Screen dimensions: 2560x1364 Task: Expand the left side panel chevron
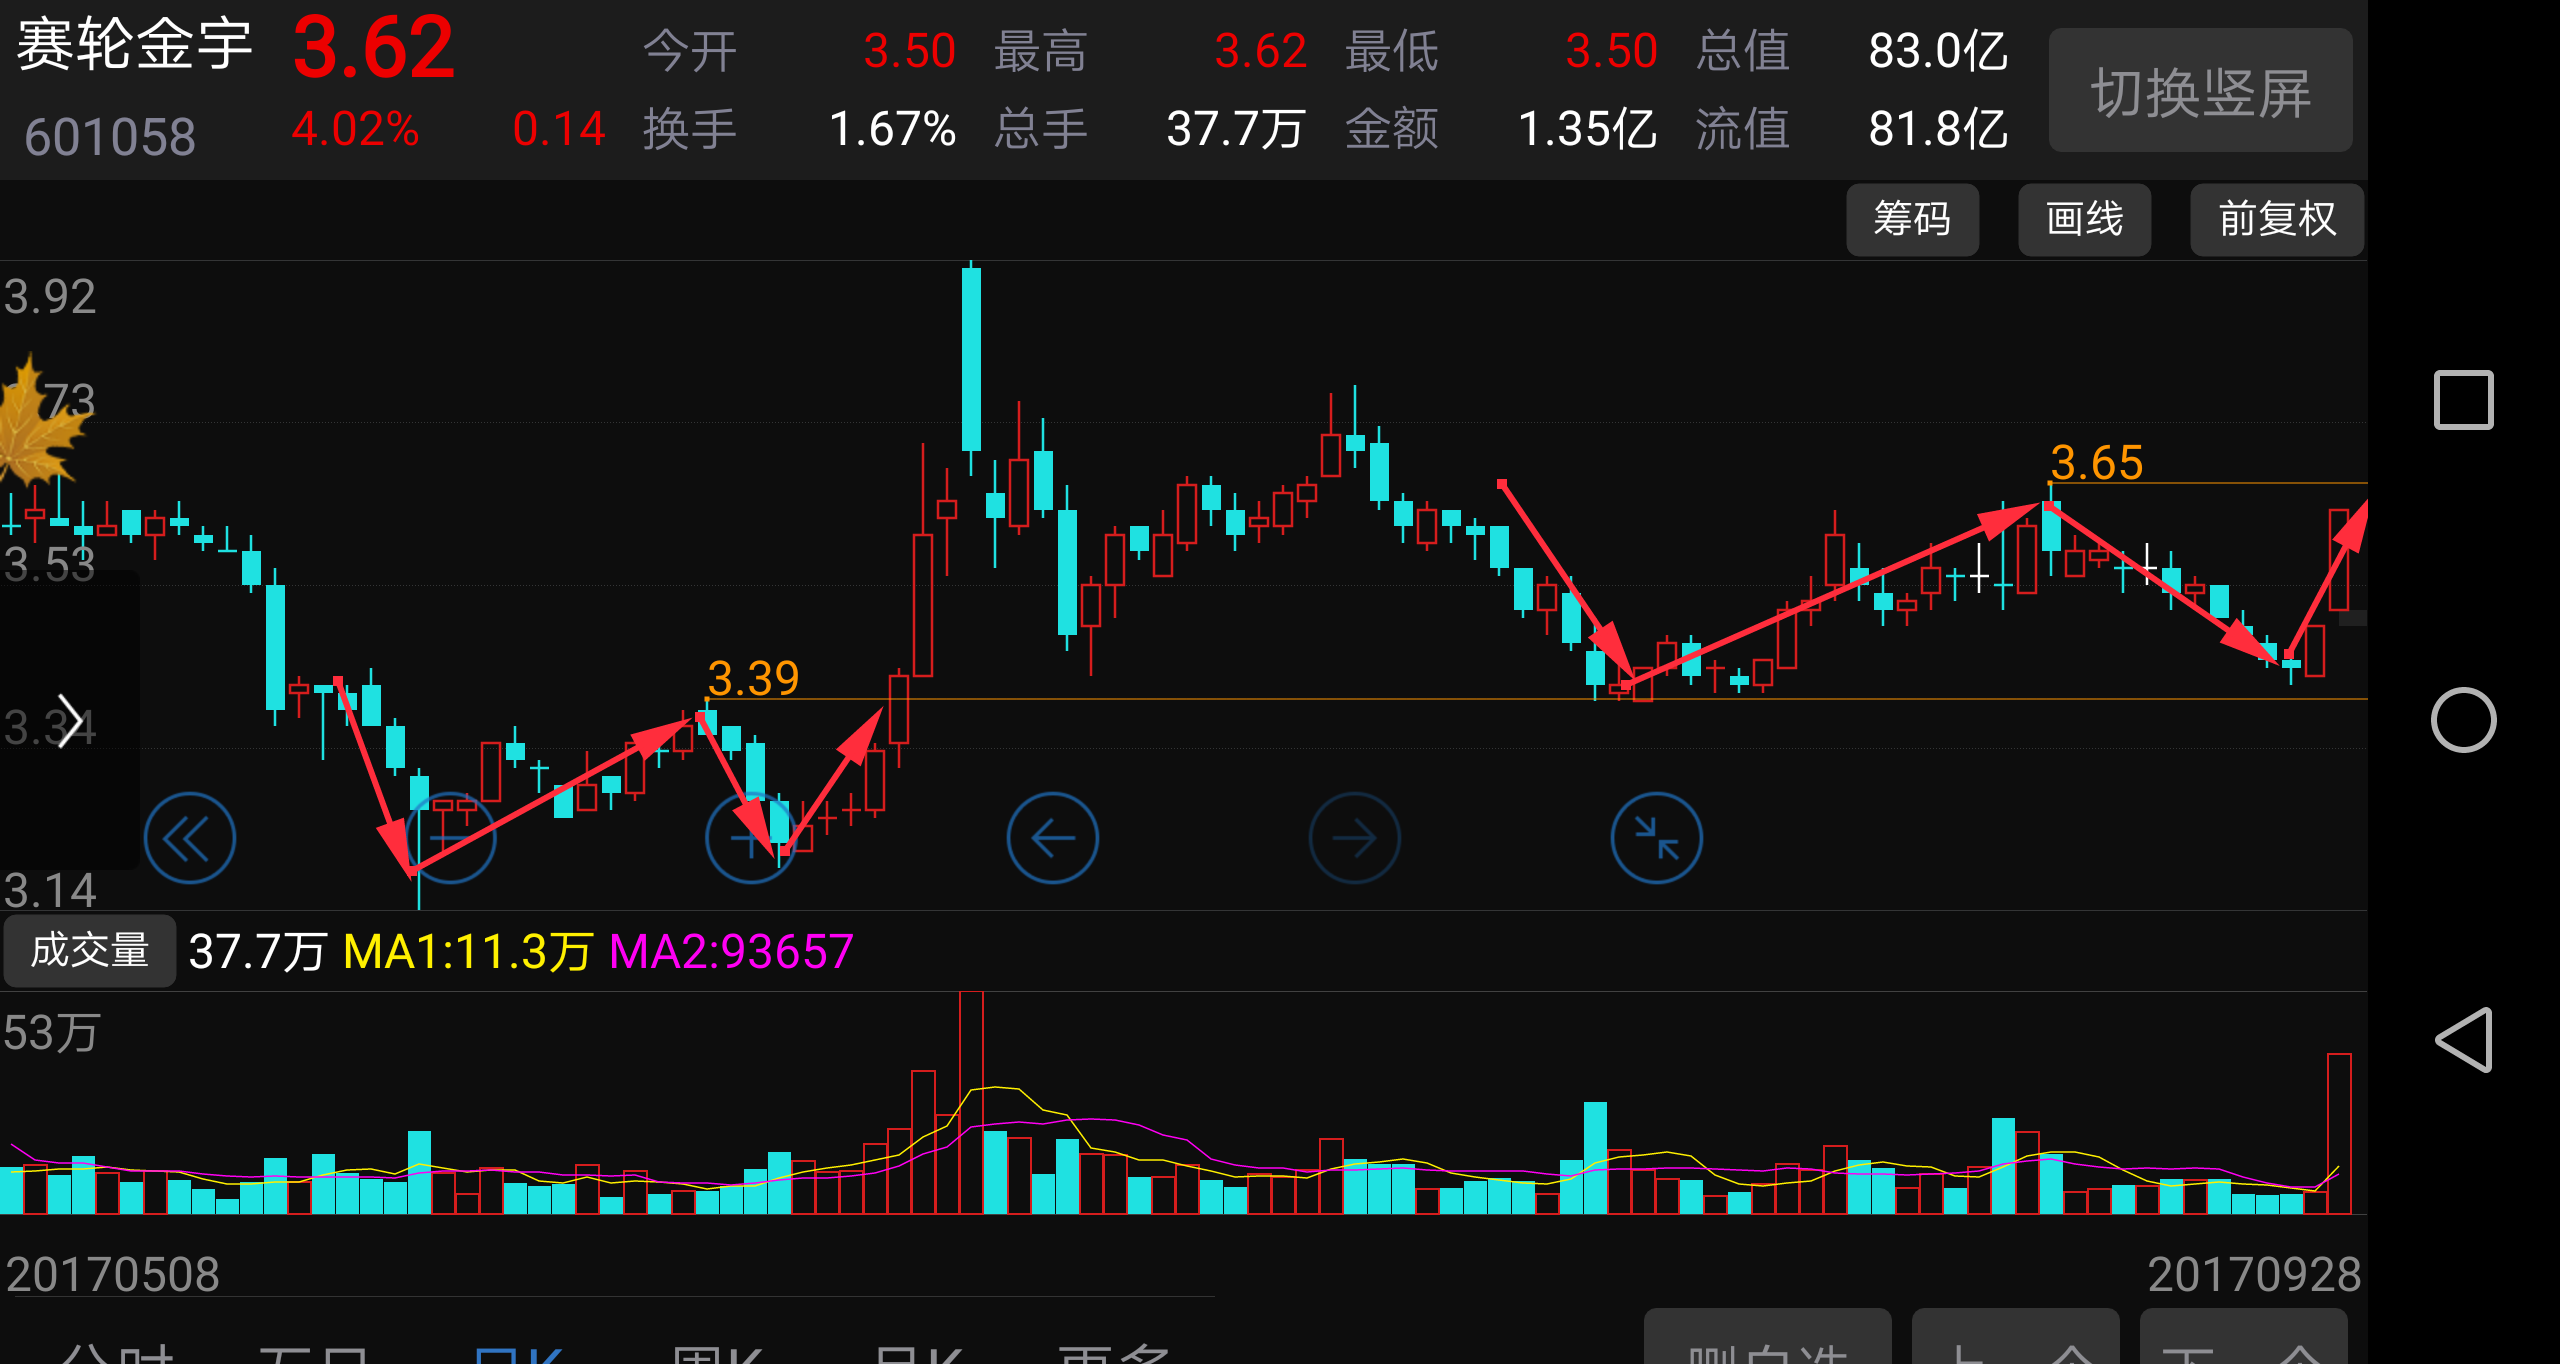coord(69,720)
